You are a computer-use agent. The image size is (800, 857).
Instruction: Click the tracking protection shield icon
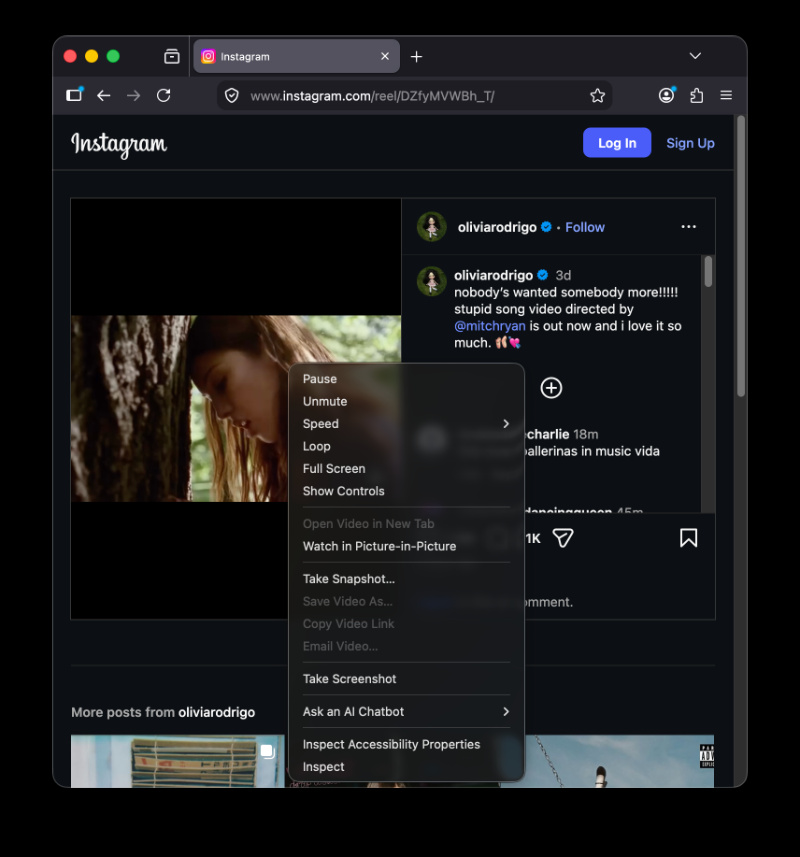232,96
